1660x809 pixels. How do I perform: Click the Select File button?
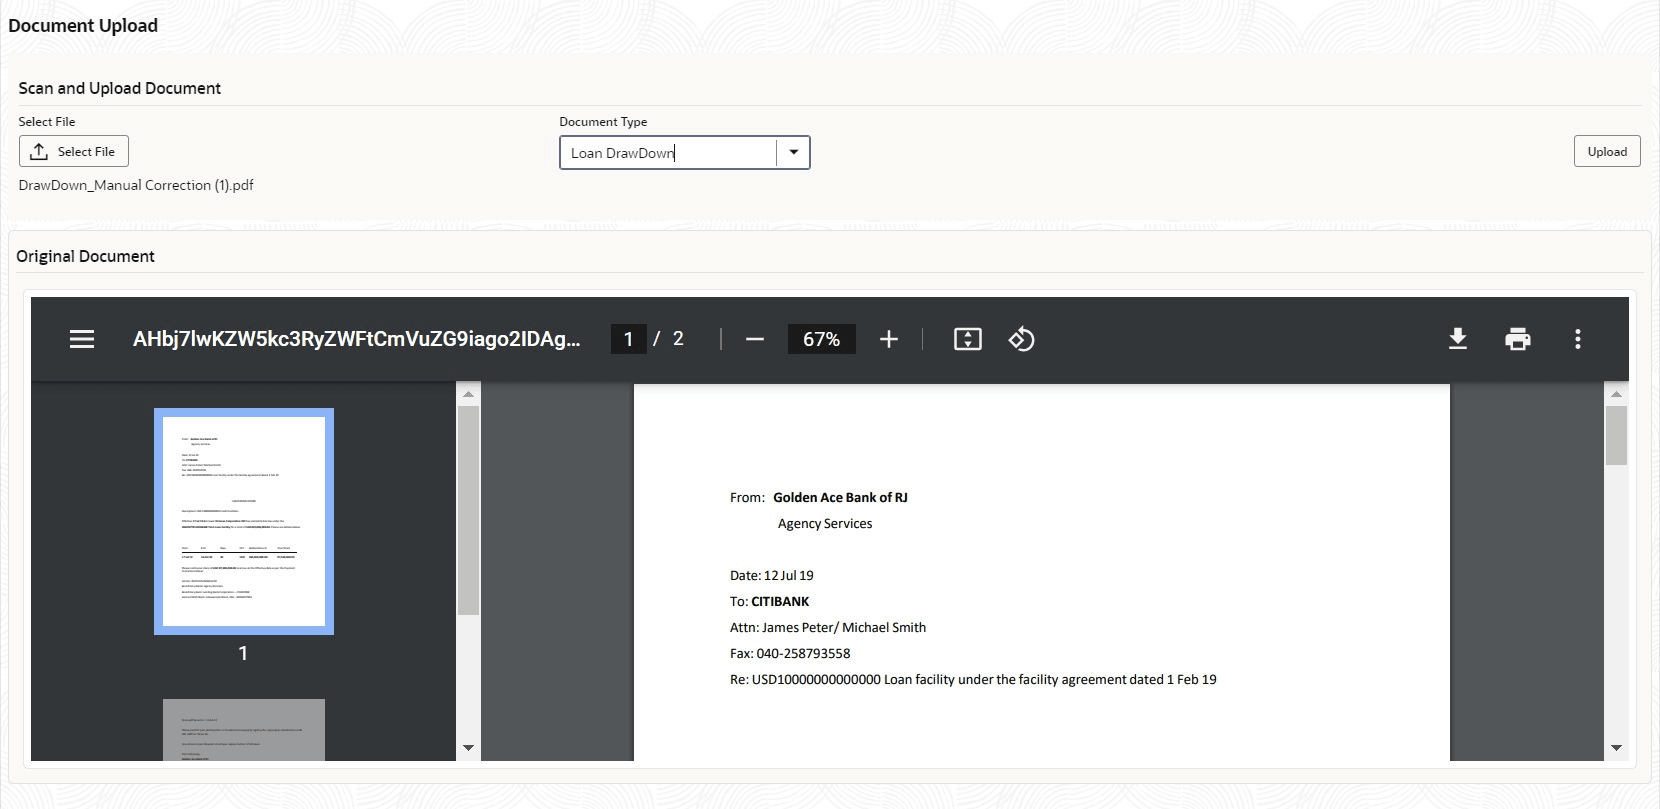coord(74,151)
